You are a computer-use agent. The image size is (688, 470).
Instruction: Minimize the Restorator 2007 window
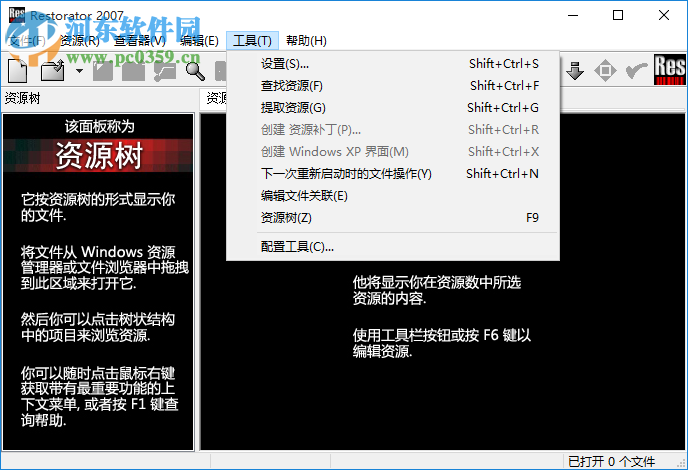[x=573, y=15]
